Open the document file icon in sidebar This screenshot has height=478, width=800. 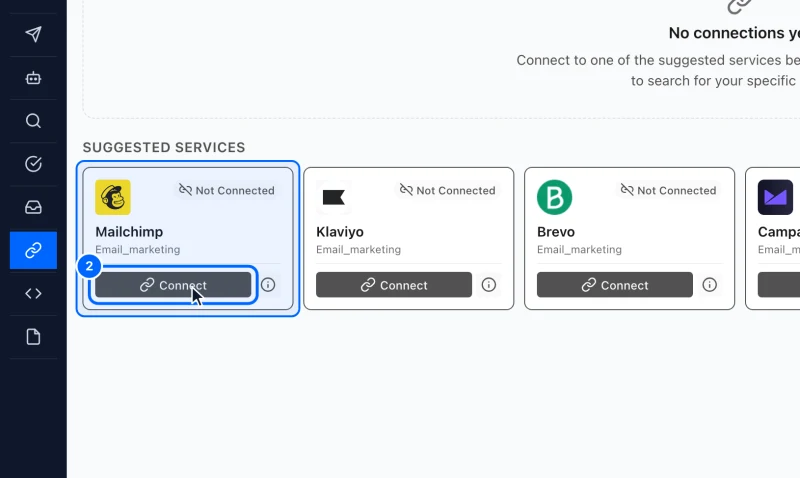[33, 337]
